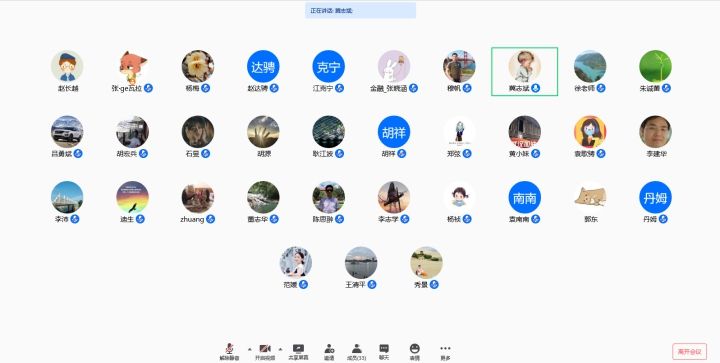Screen dimensions: 720x363
Task: Open the share screen option
Action: tap(298, 352)
